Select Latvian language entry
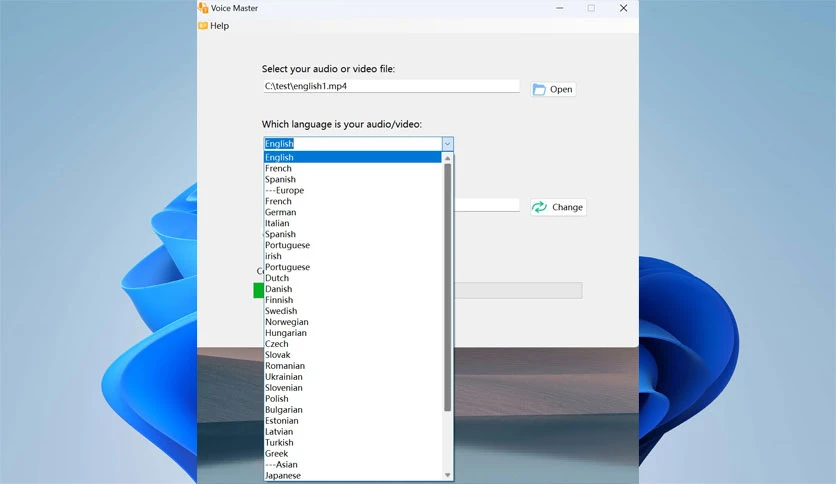This screenshot has width=836, height=484. click(353, 431)
